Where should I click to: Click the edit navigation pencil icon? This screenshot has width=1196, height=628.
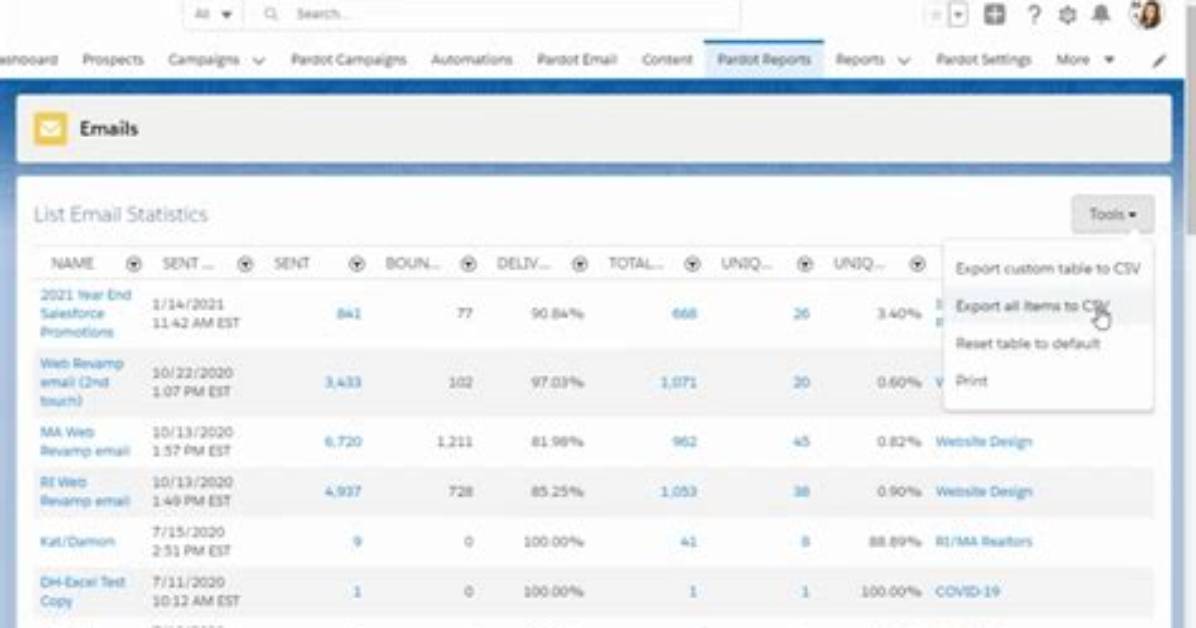1159,60
